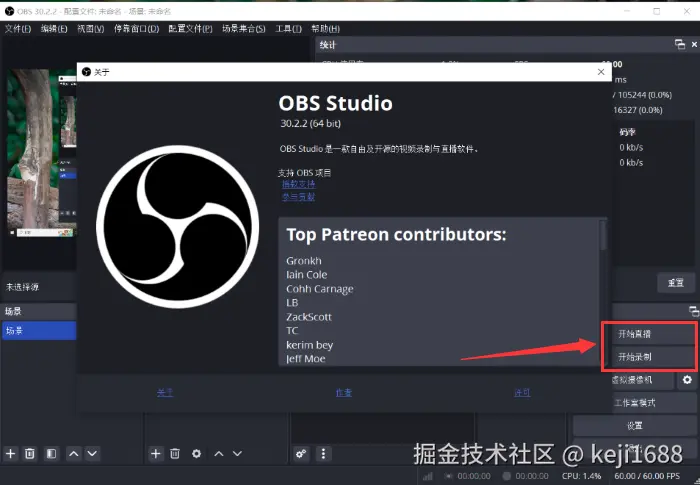Click contributor name ZackScott
This screenshot has height=485, width=700.
[309, 317]
